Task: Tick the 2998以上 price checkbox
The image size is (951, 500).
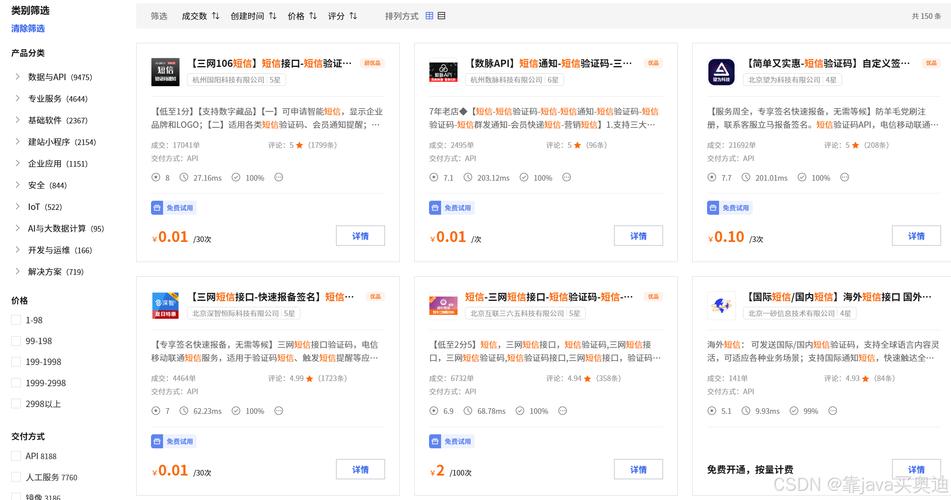Action: tap(16, 404)
